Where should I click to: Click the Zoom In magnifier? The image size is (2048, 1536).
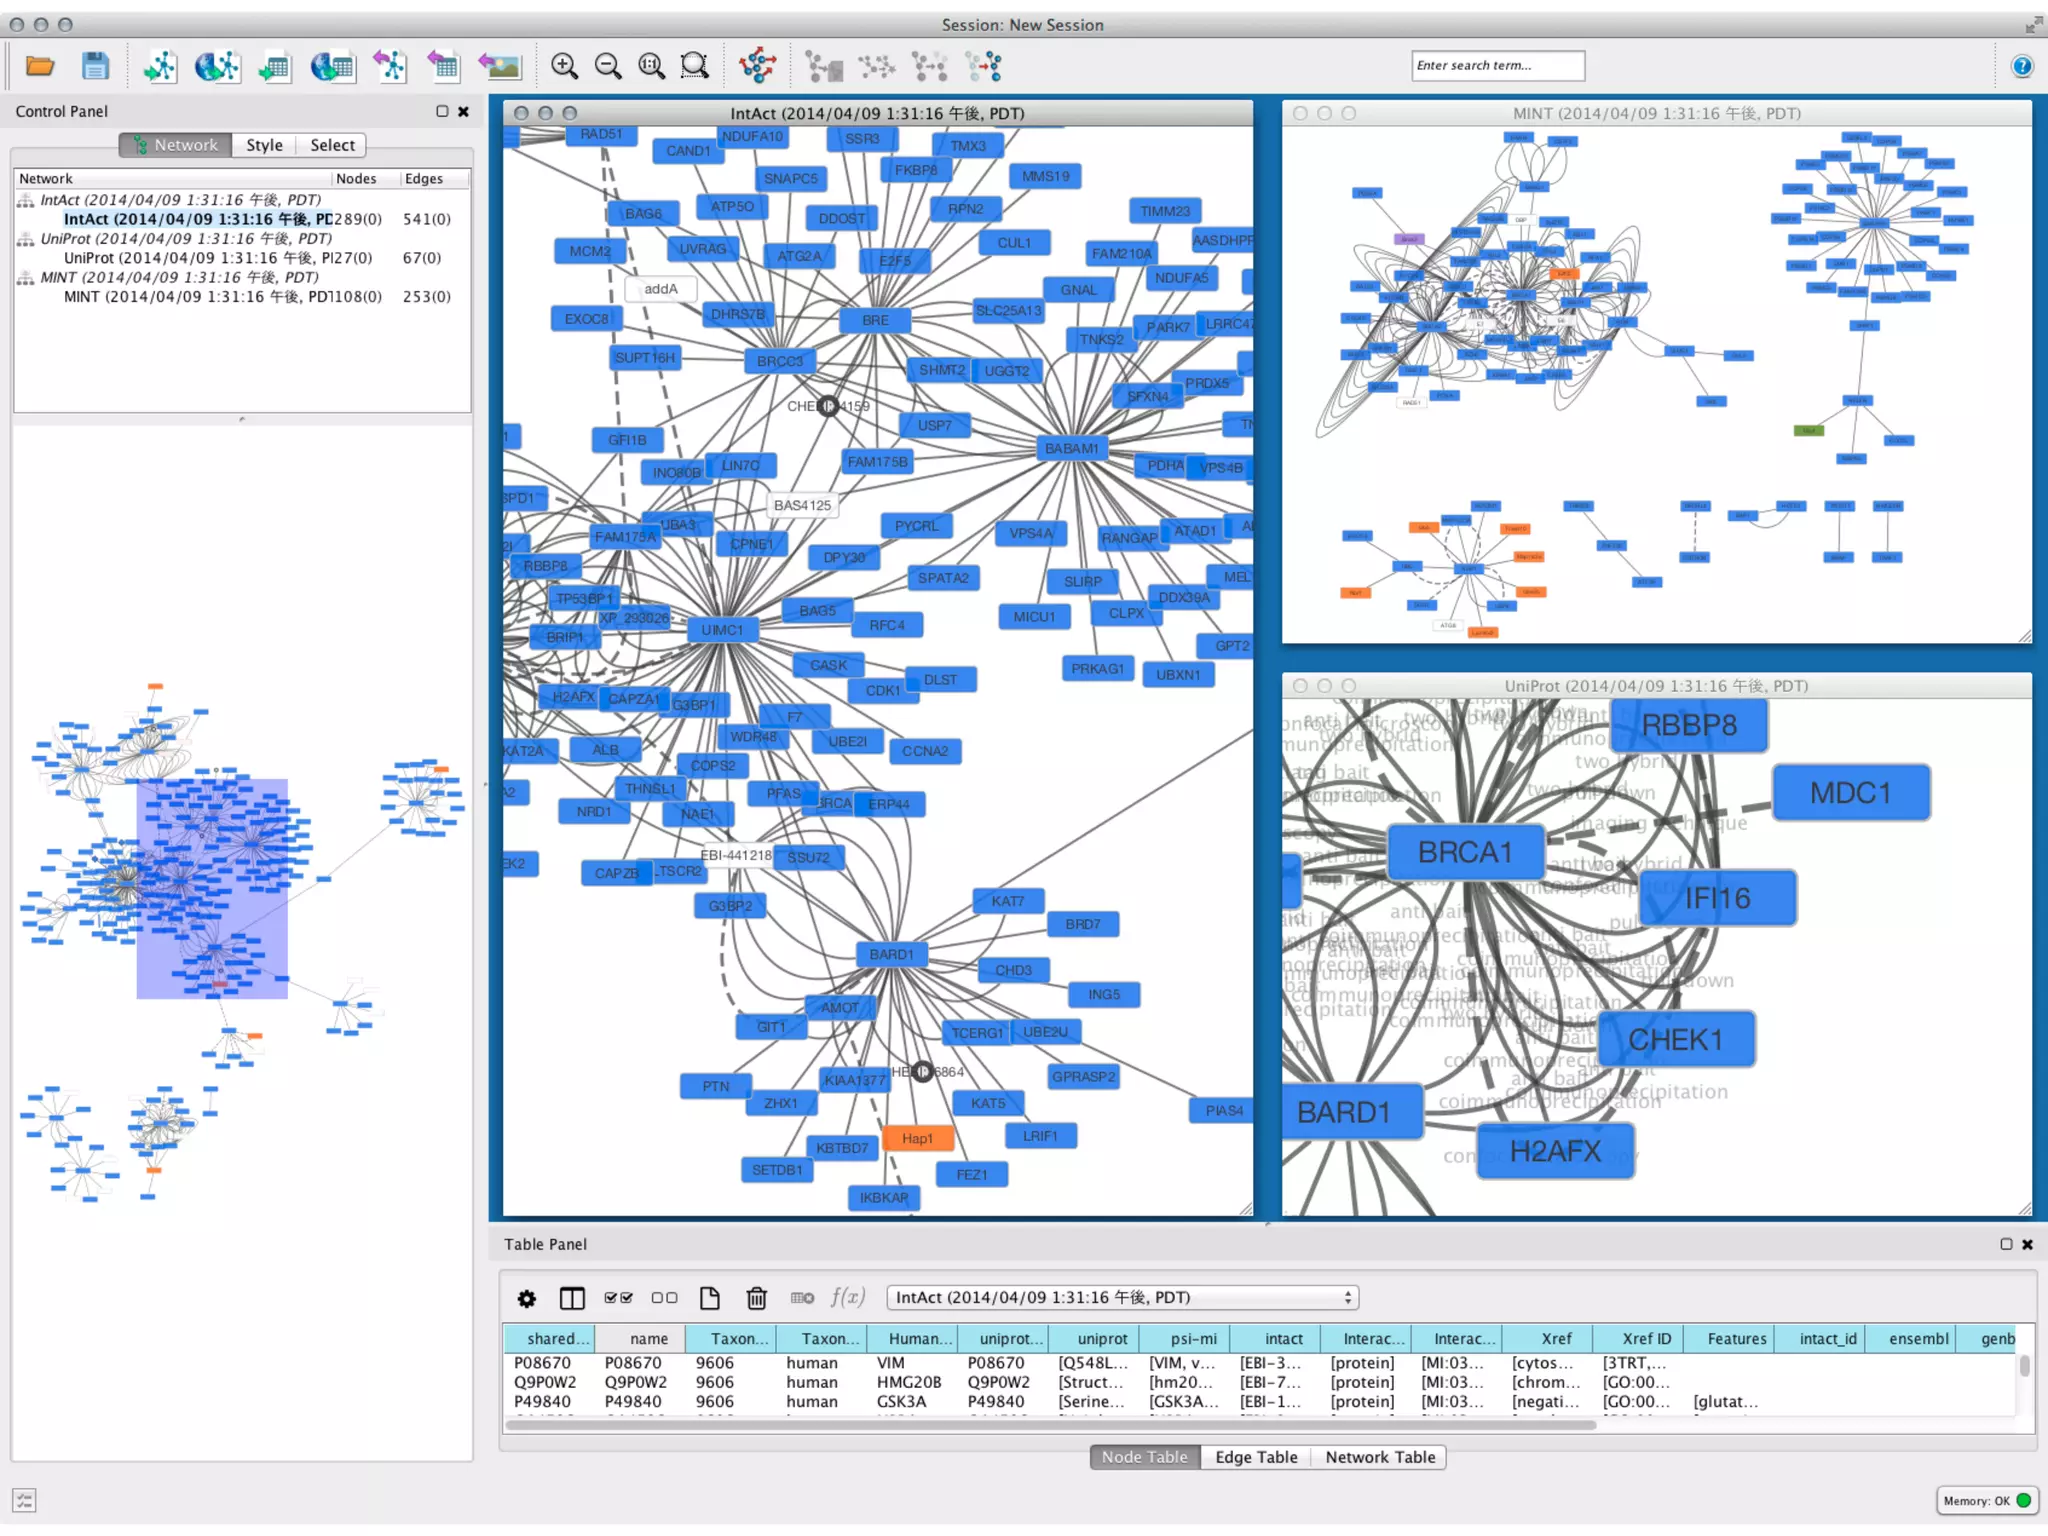[564, 67]
